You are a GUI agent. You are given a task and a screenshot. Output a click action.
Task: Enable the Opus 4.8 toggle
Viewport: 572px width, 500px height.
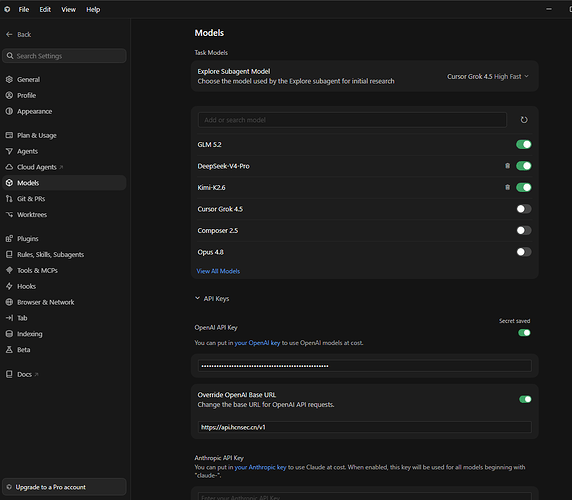coord(523,252)
